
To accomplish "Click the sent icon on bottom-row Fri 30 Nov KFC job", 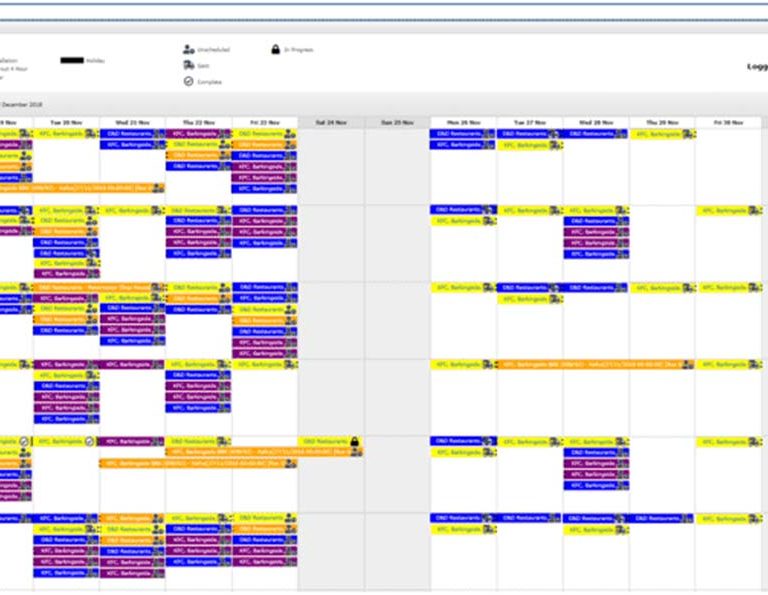I will [x=755, y=518].
